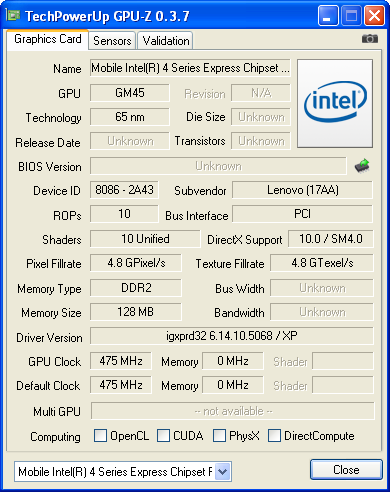Click the Close button

point(346,470)
